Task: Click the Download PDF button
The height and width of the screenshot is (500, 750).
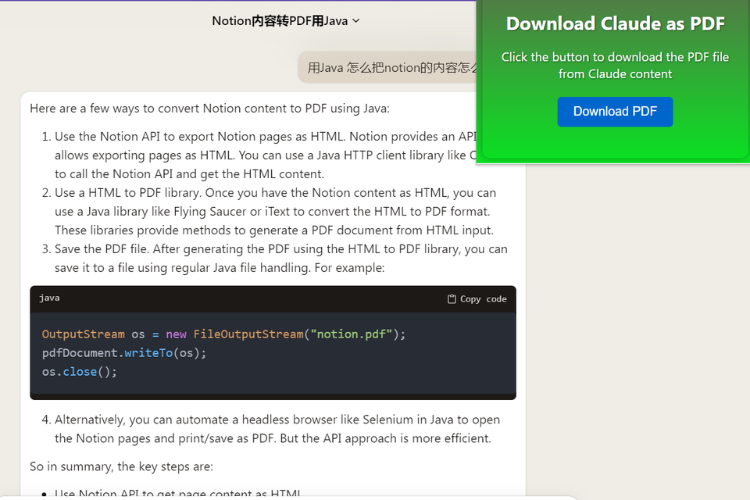Action: 615,111
